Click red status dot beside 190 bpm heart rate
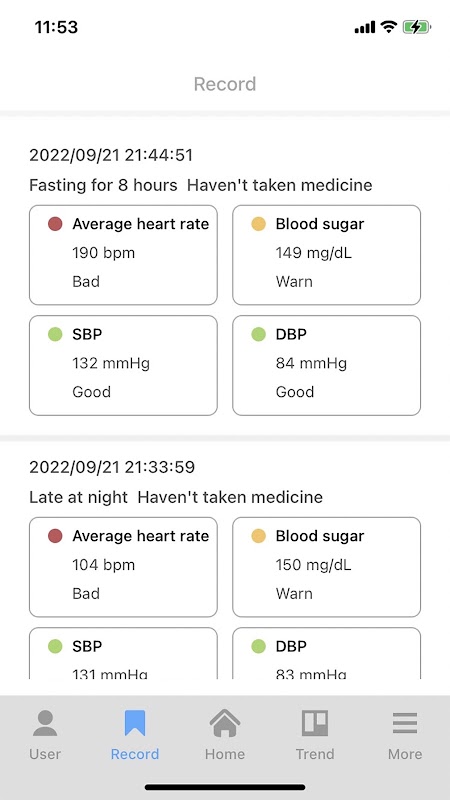450x800 pixels. pyautogui.click(x=55, y=224)
